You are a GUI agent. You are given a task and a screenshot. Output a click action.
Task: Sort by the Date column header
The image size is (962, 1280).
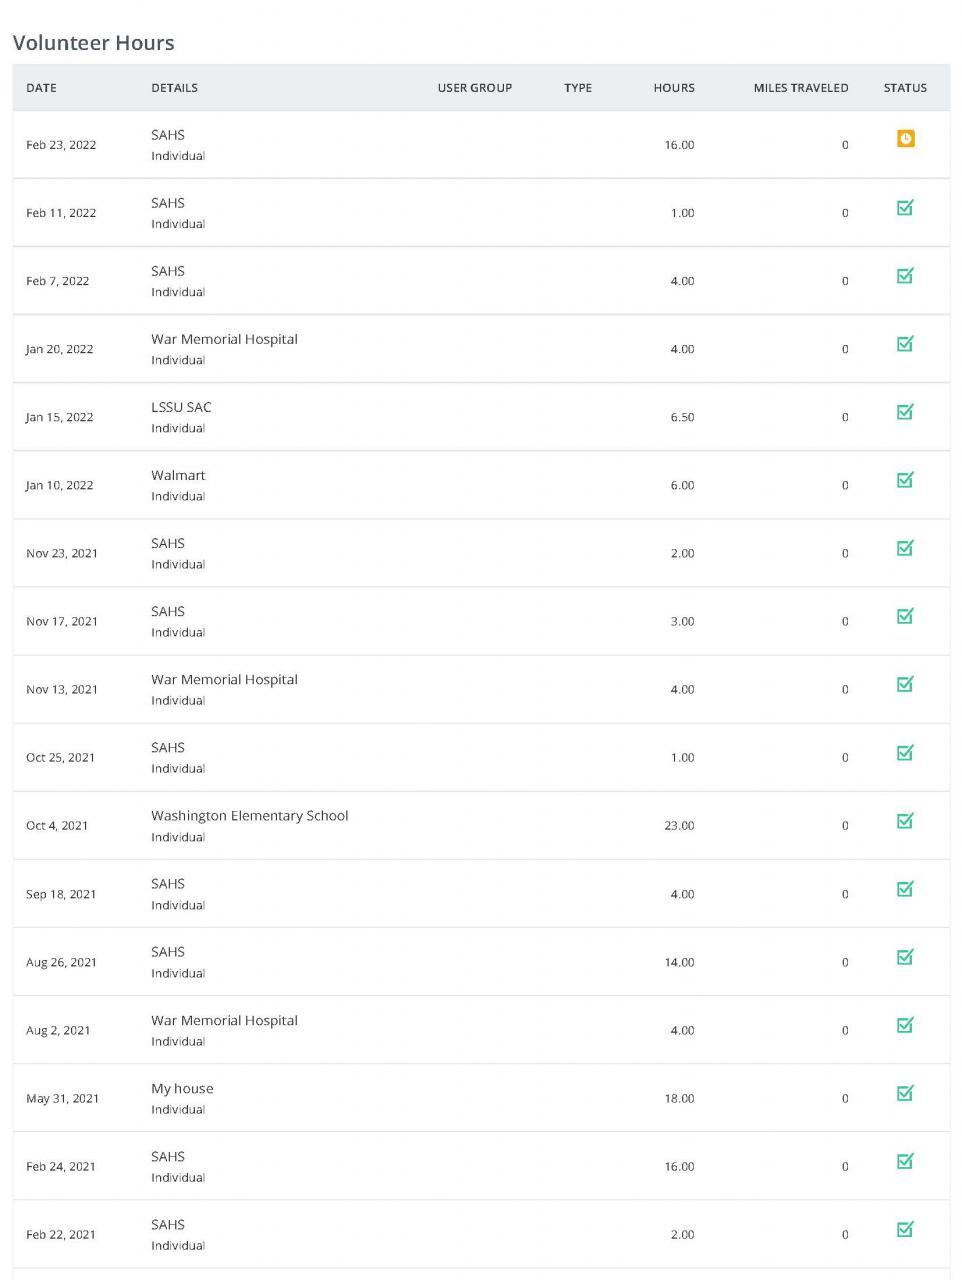(41, 88)
